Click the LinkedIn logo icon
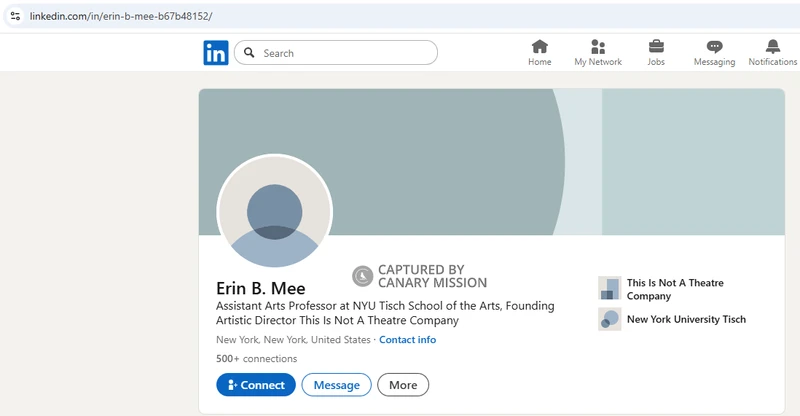Viewport: 800px width, 416px height. (216, 53)
